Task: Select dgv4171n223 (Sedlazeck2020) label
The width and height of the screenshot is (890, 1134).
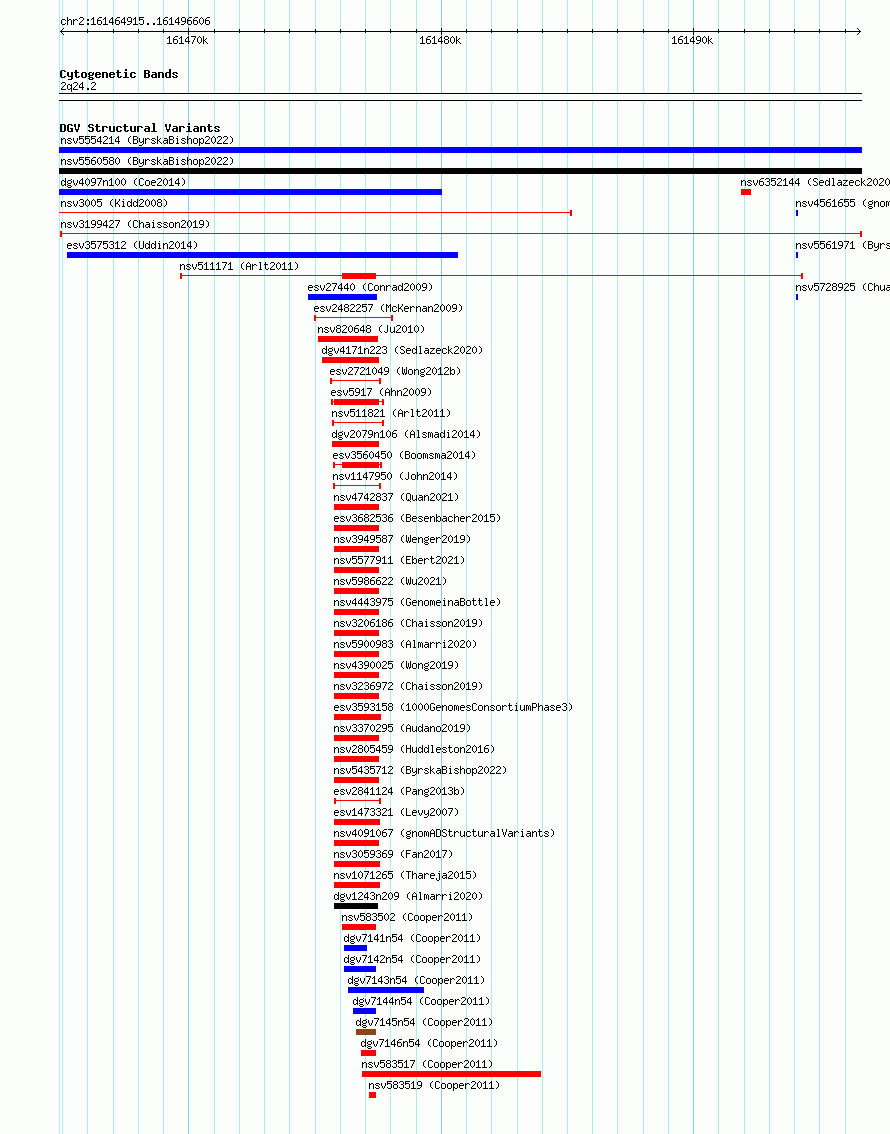Action: coord(402,350)
